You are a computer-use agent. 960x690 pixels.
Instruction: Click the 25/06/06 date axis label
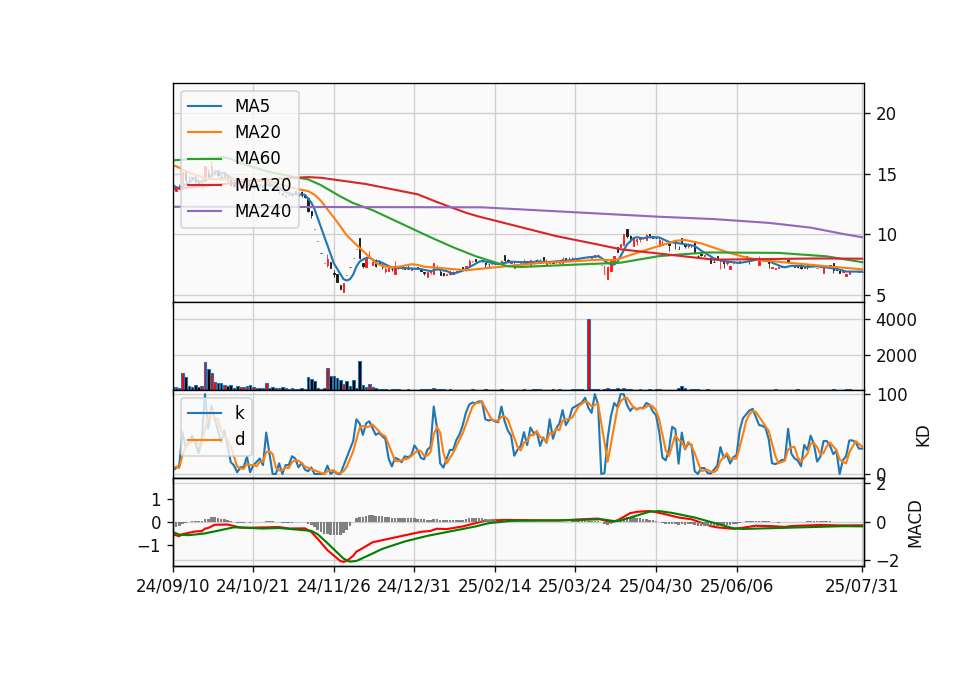pyautogui.click(x=737, y=586)
